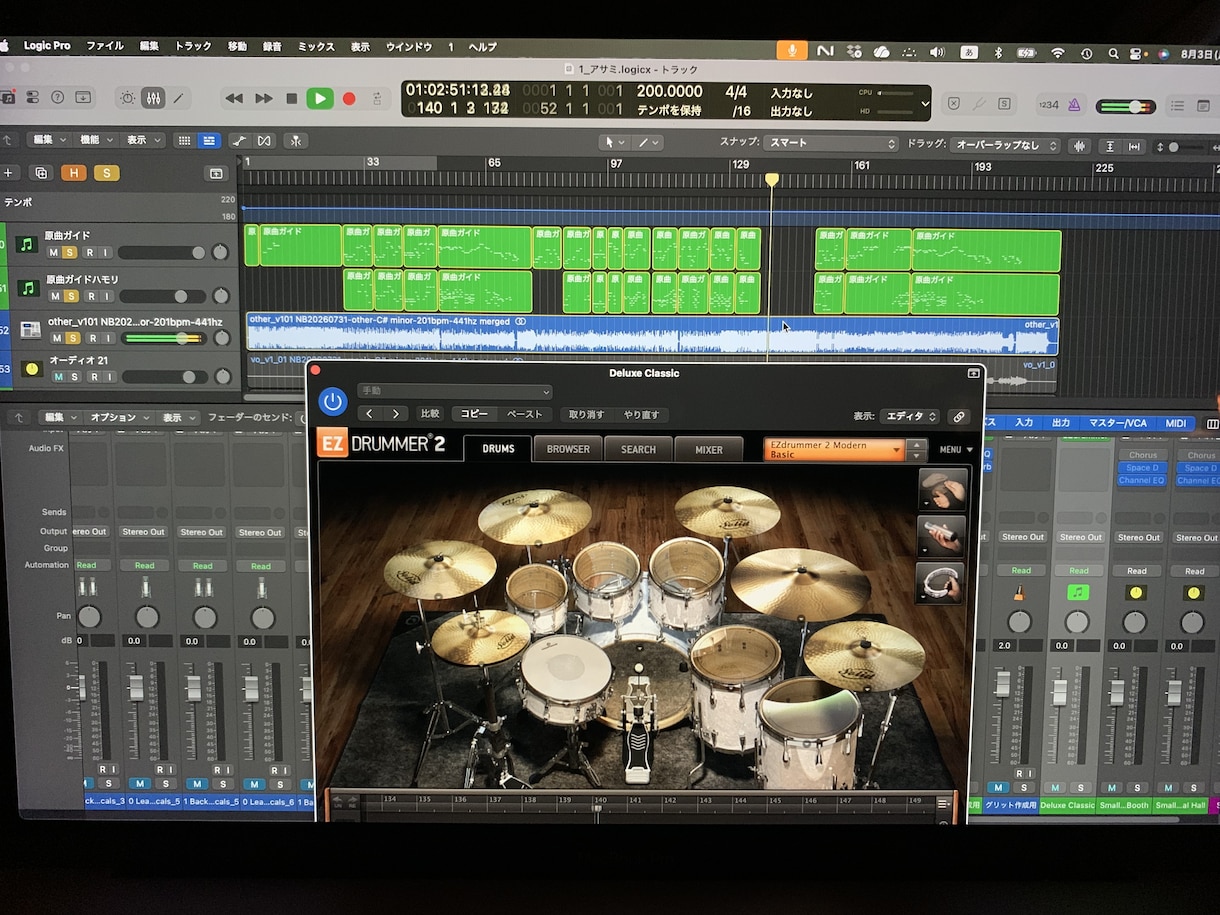
Task: Click the red Record button
Action: tap(349, 98)
